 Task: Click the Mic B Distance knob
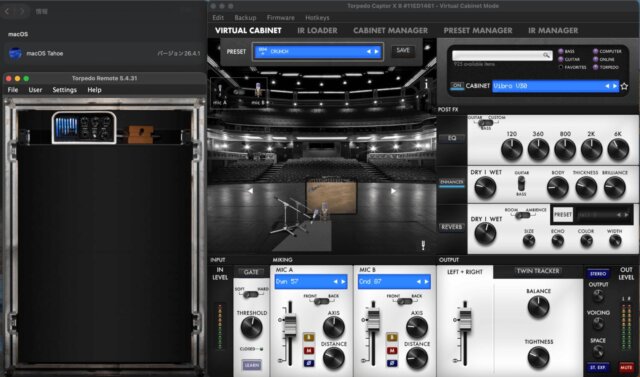(x=417, y=359)
